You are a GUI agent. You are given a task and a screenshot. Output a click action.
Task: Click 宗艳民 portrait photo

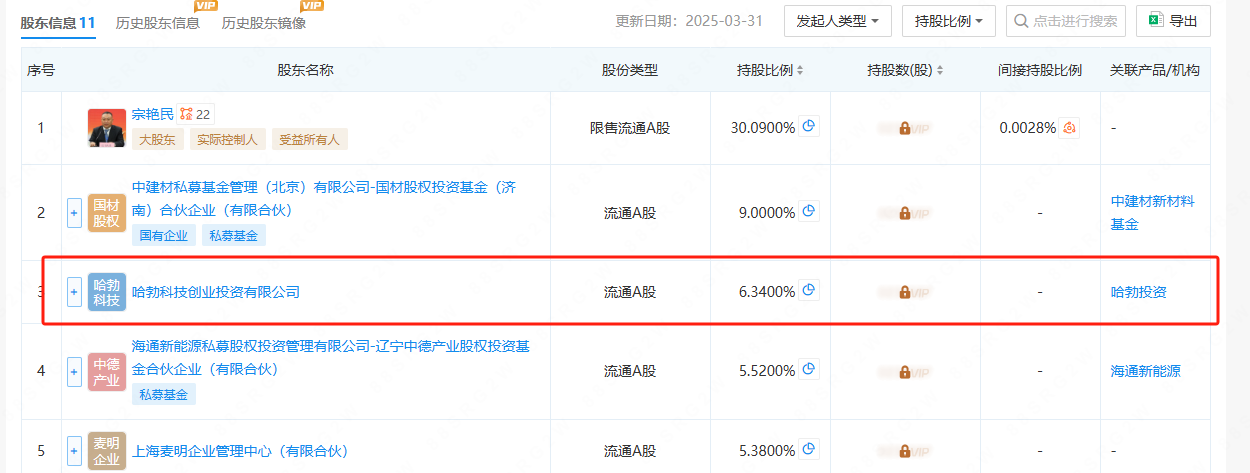coord(107,128)
